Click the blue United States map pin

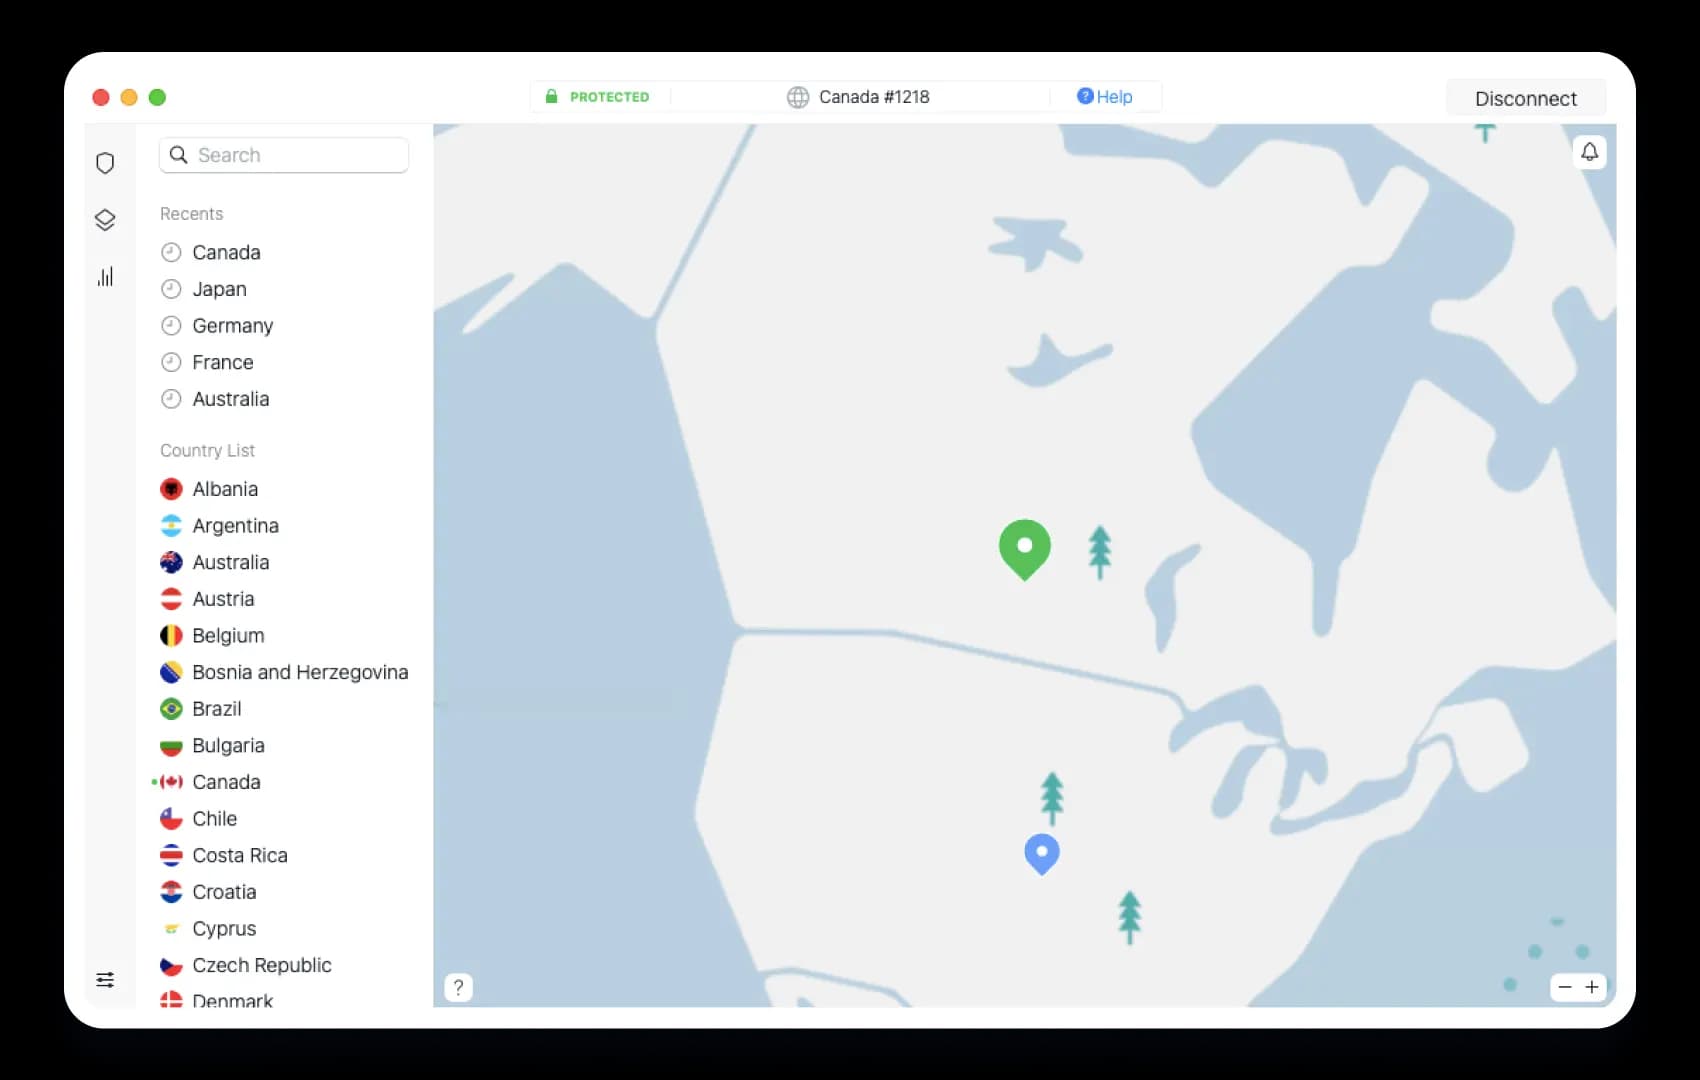[1042, 855]
